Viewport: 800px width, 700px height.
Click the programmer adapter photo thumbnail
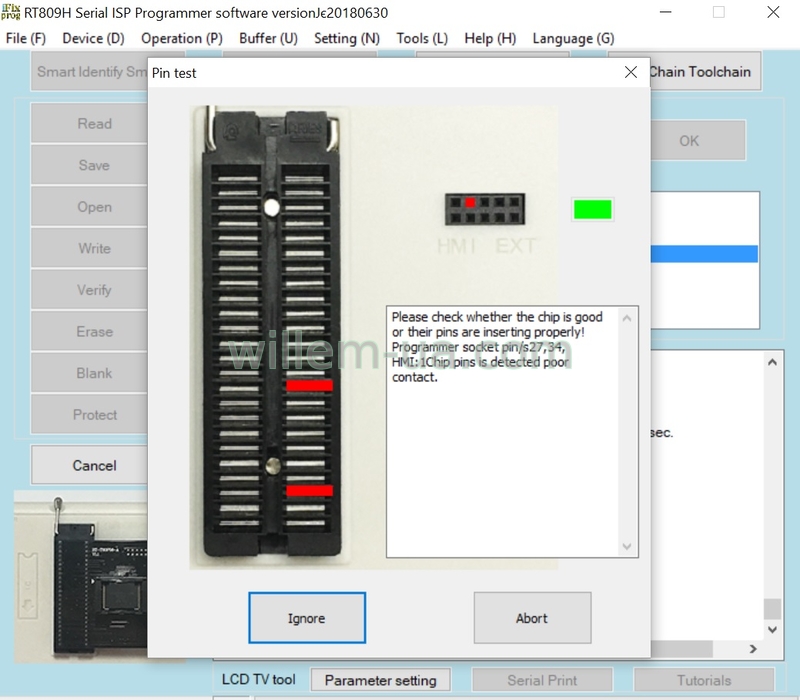pyautogui.click(x=81, y=577)
